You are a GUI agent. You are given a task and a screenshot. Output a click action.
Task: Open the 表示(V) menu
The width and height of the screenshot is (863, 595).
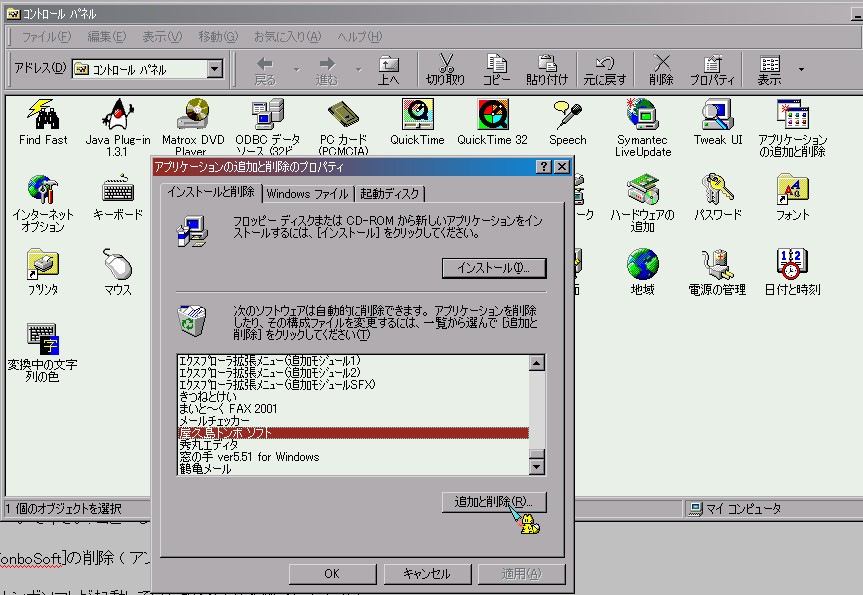tap(162, 37)
